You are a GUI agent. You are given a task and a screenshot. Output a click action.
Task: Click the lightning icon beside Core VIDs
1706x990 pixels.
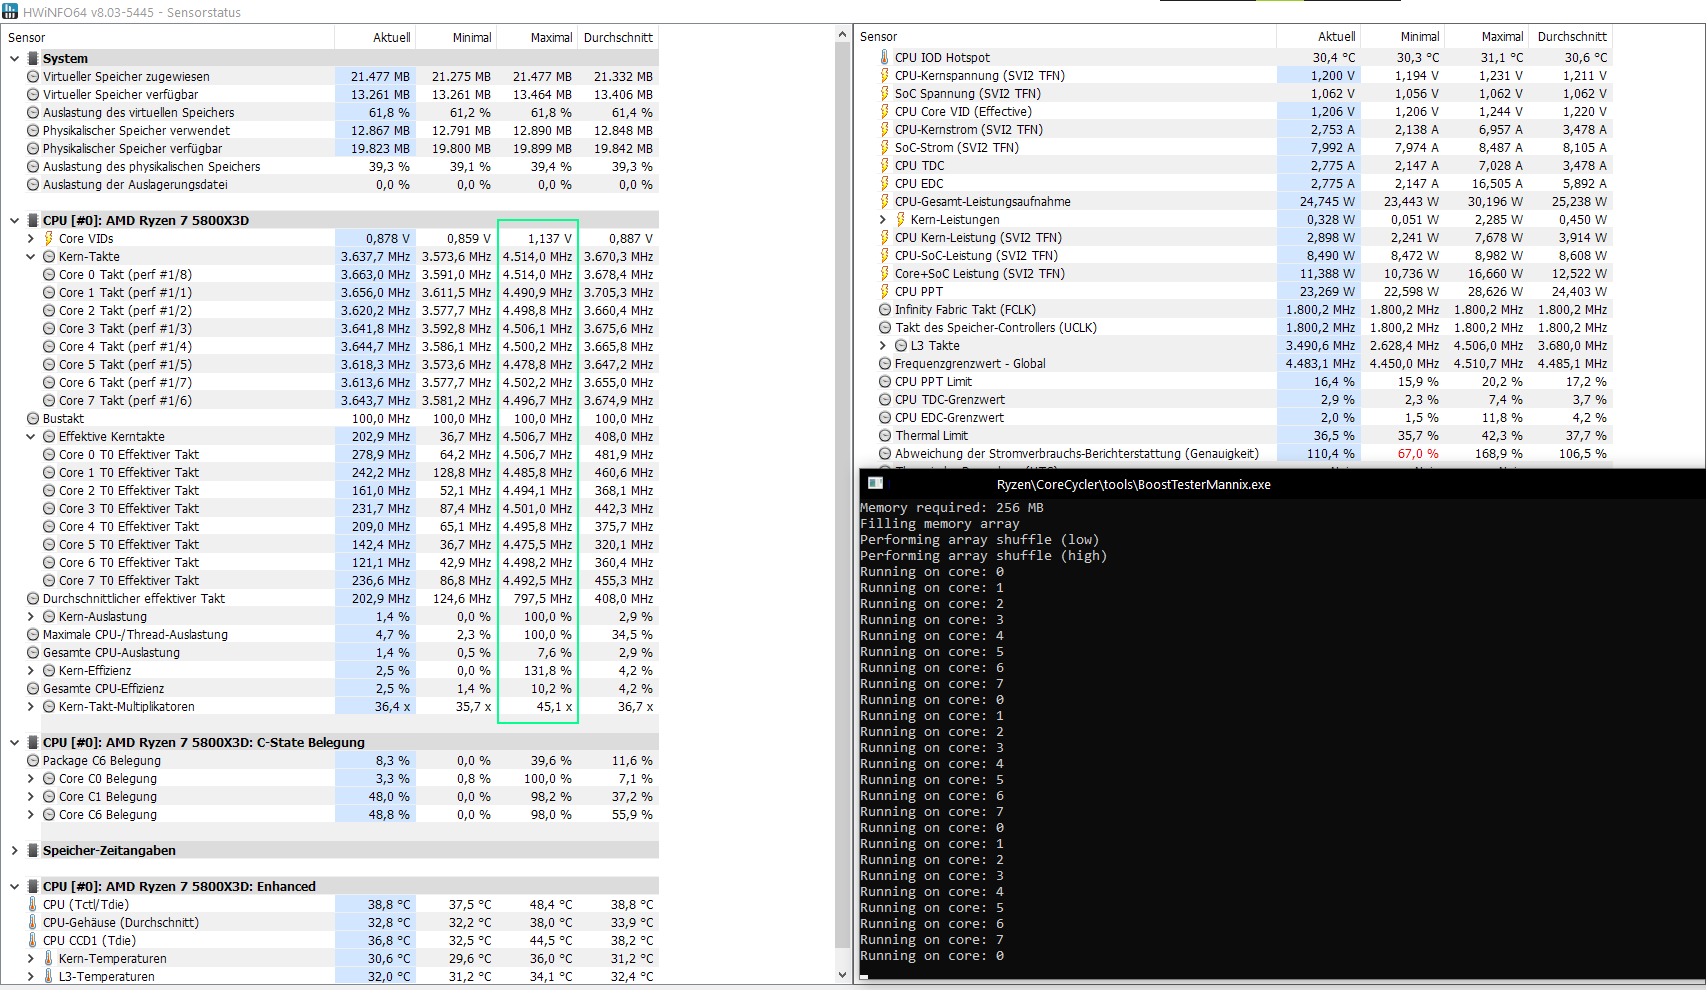[48, 238]
